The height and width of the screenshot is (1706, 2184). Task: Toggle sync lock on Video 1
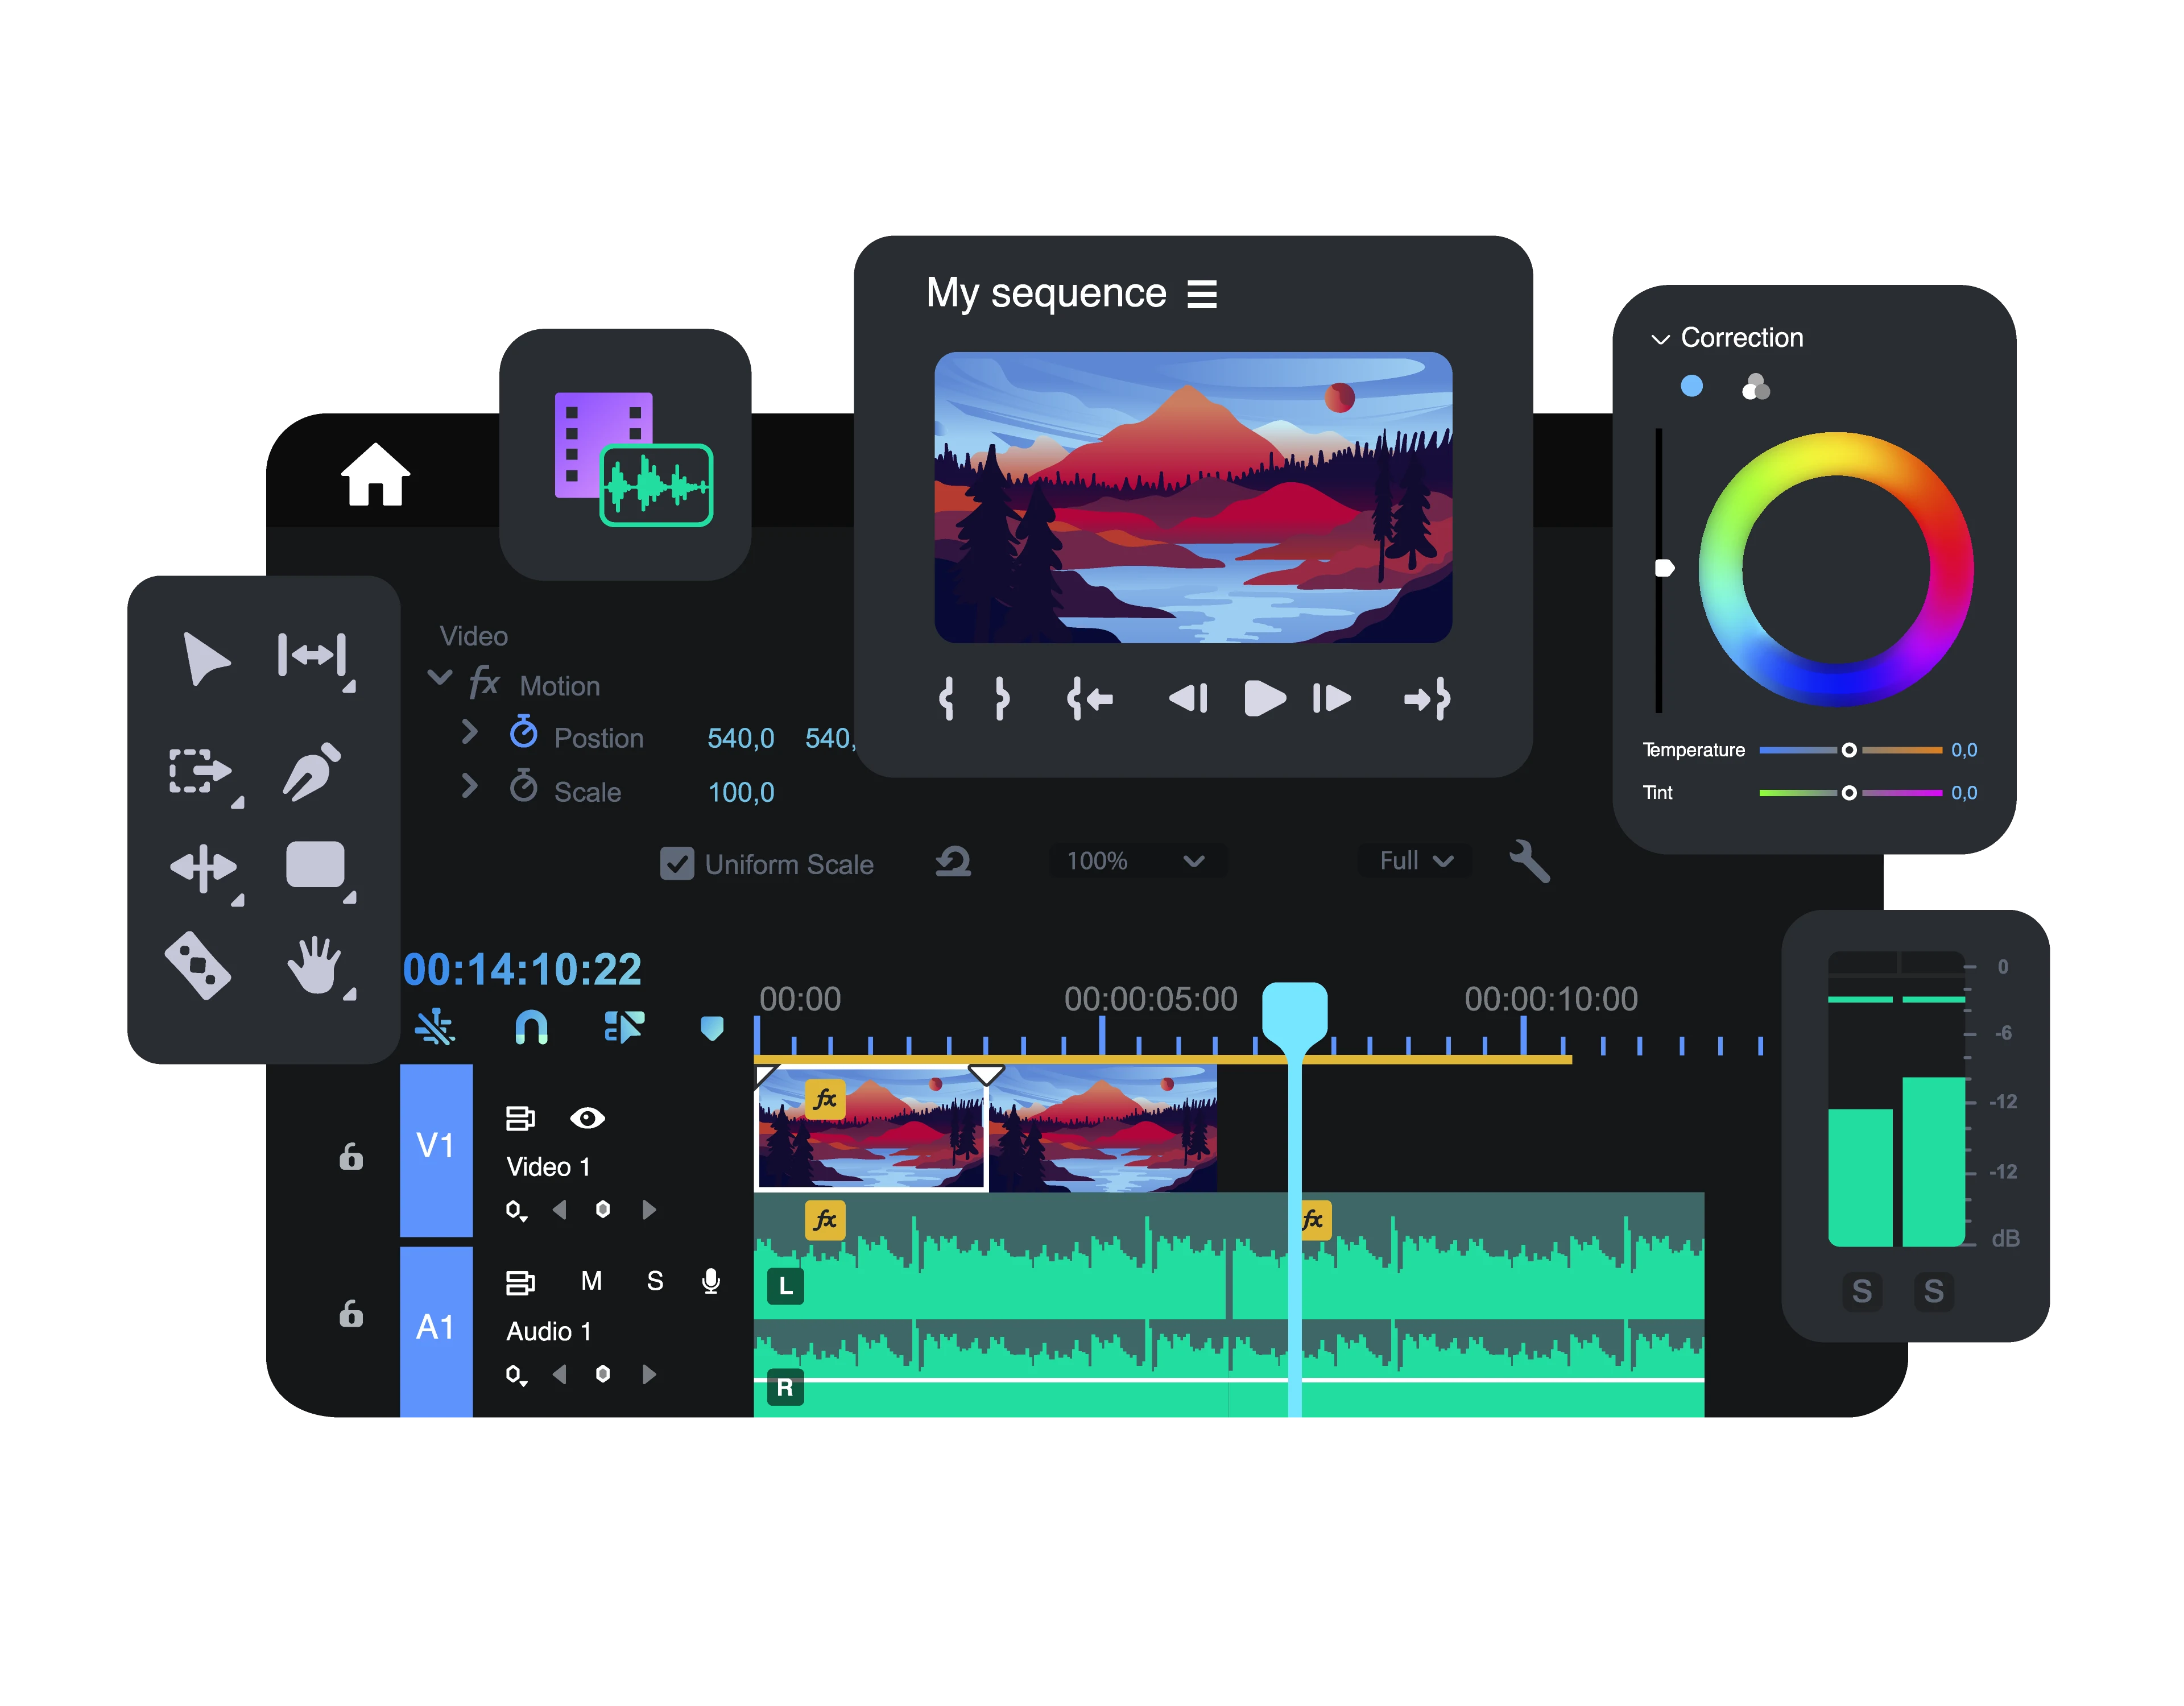pos(520,1118)
